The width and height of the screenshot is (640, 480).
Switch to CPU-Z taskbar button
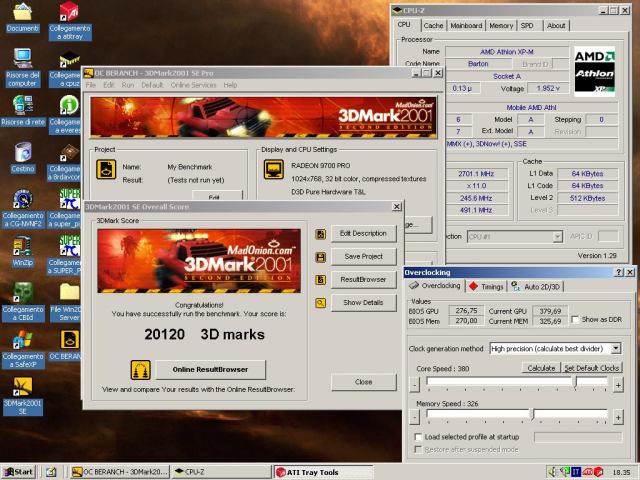[221, 472]
